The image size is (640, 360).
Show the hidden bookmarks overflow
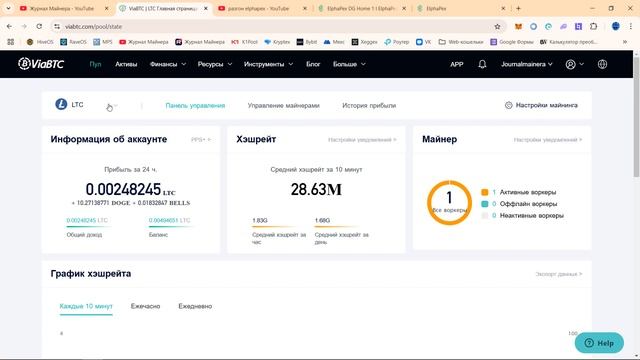coord(624,42)
